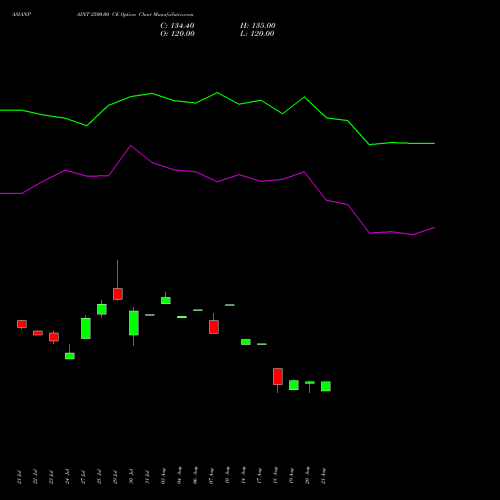Click the low value L: 120.00
Image resolution: width=500 pixels, height=500 pixels.
click(x=257, y=34)
